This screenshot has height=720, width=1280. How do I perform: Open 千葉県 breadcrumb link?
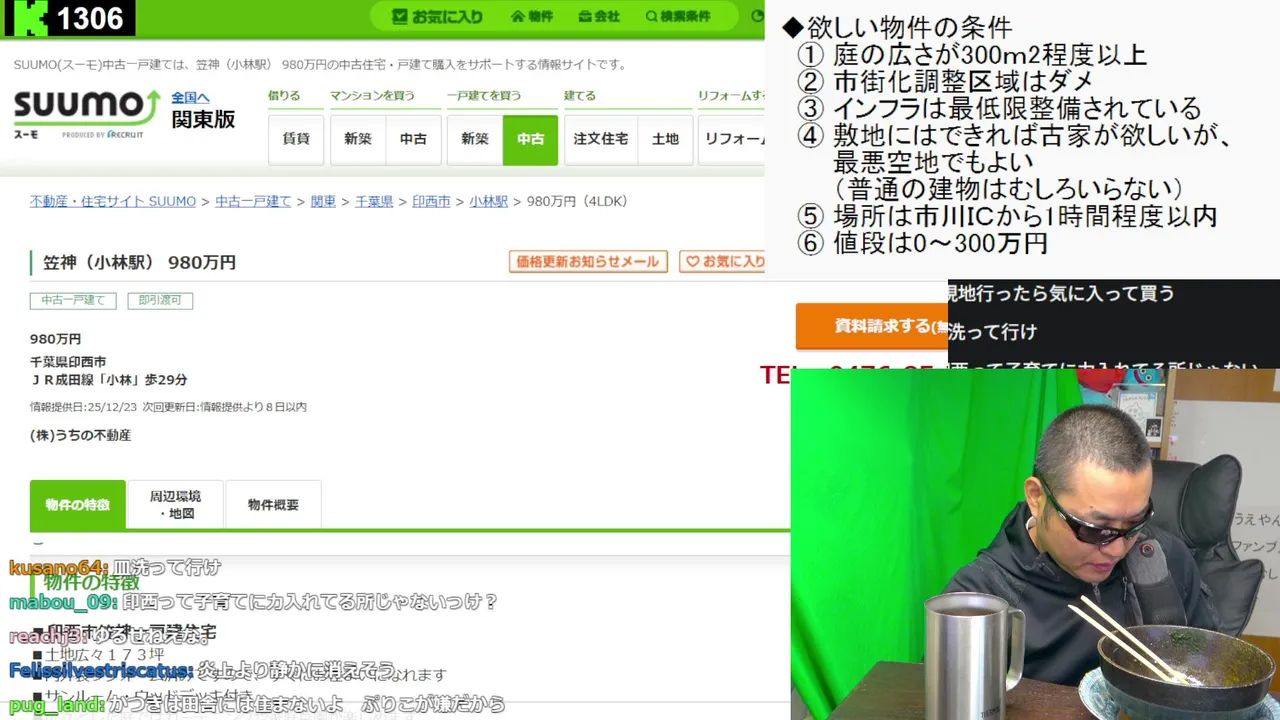(374, 202)
